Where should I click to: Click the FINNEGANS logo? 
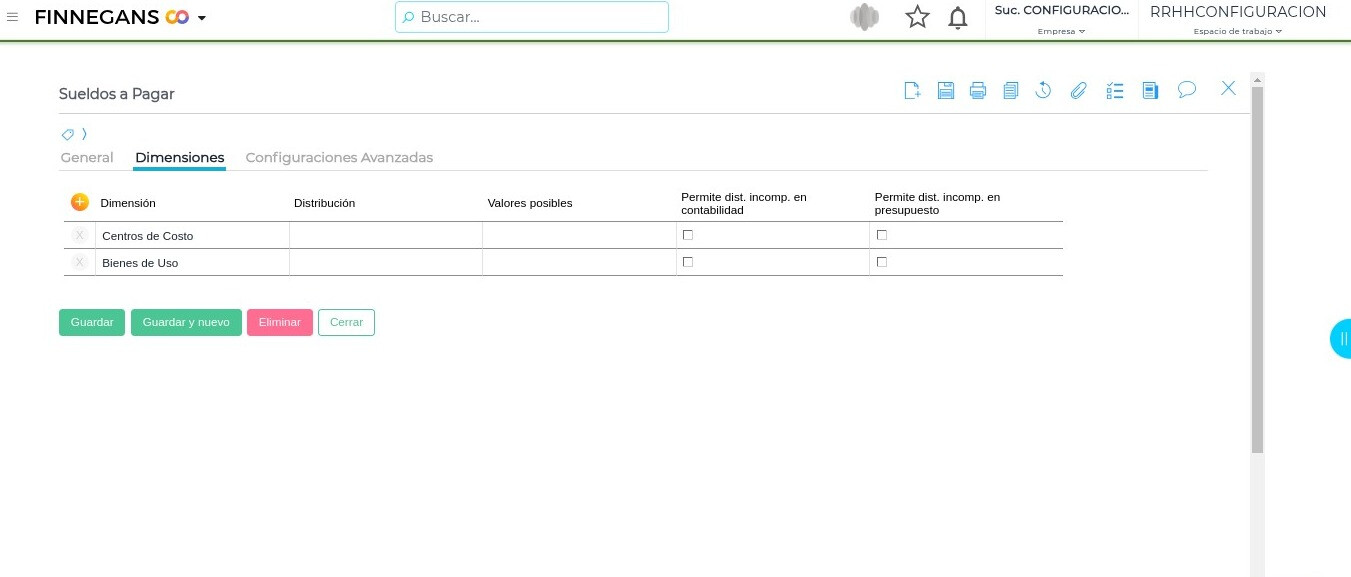pos(112,17)
